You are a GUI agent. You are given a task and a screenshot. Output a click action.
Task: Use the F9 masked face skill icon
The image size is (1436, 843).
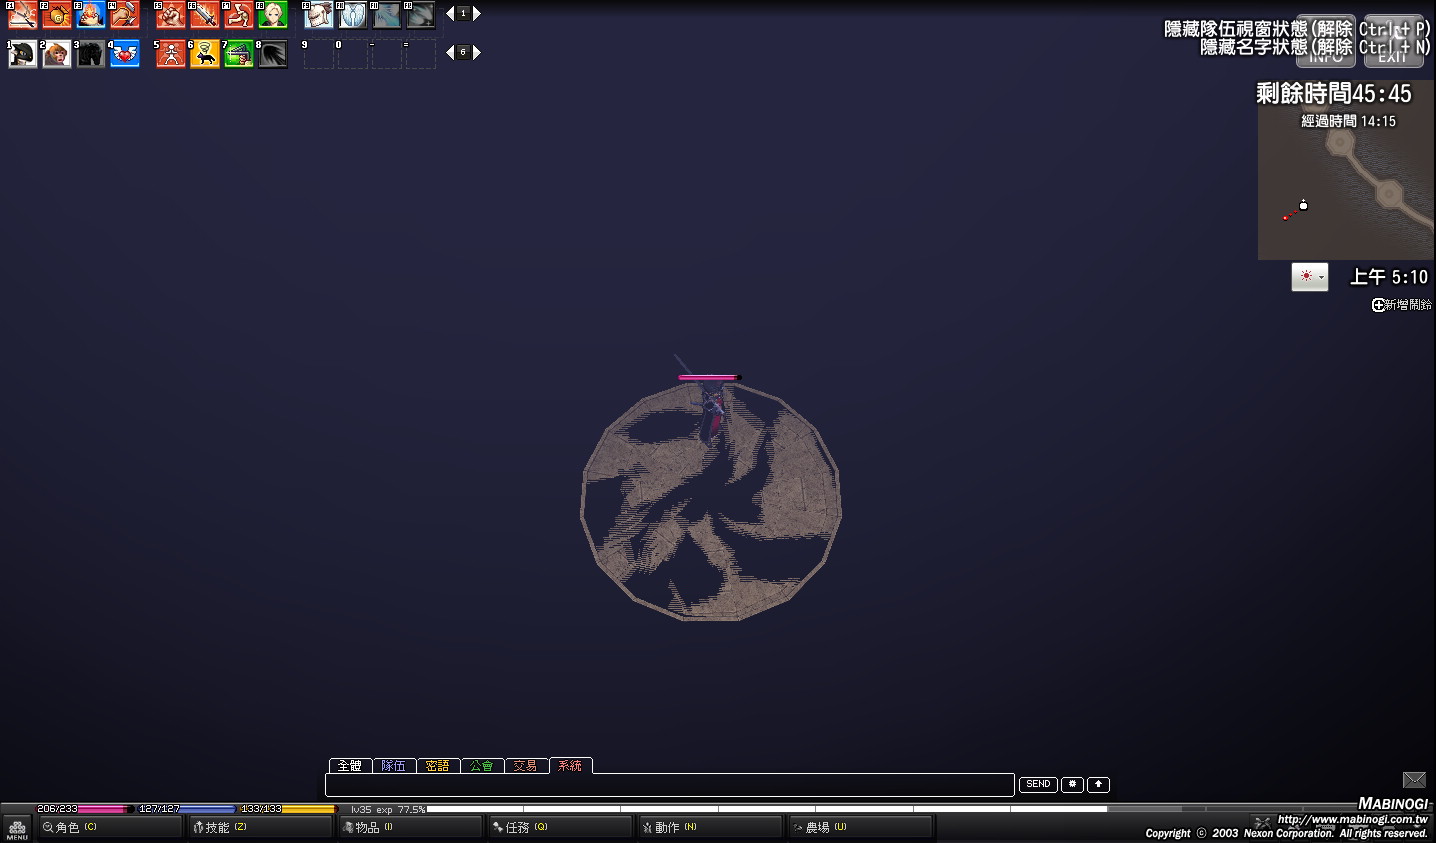click(x=318, y=15)
